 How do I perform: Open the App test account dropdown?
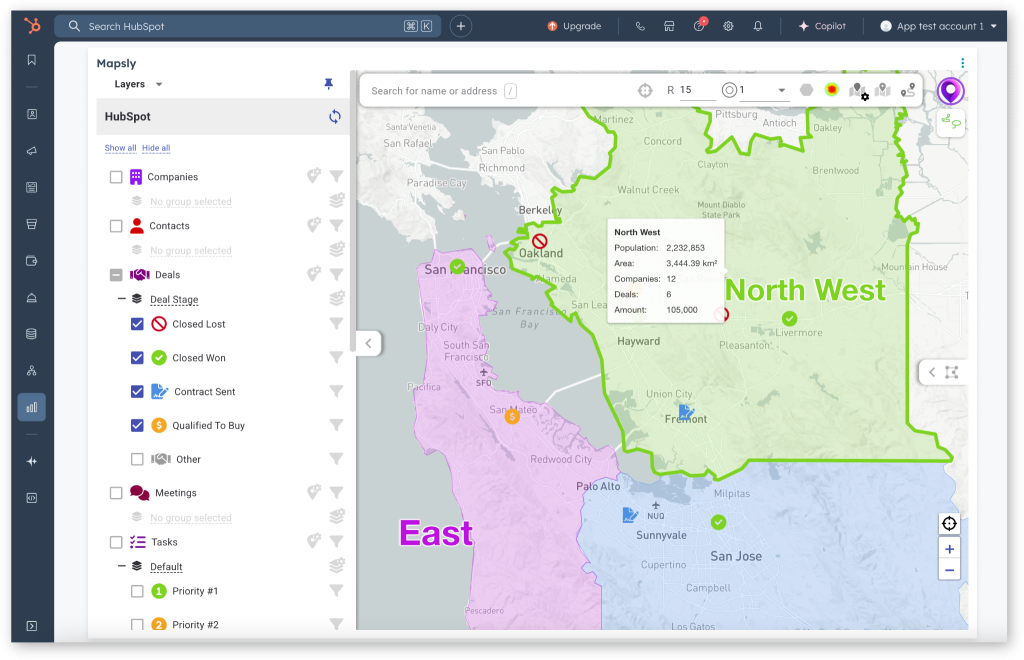click(x=939, y=26)
